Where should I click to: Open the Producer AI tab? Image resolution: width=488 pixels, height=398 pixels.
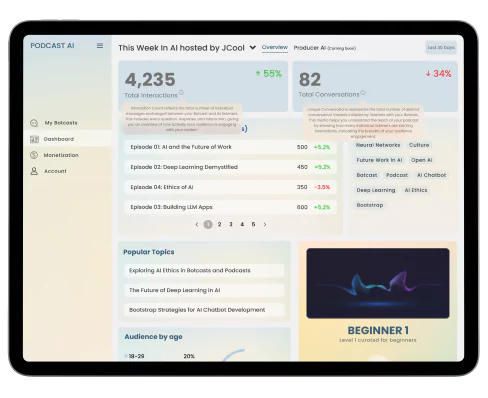pos(325,48)
